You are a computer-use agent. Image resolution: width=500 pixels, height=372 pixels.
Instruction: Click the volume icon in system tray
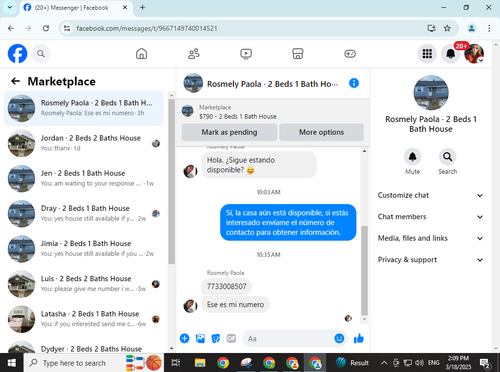419,363
